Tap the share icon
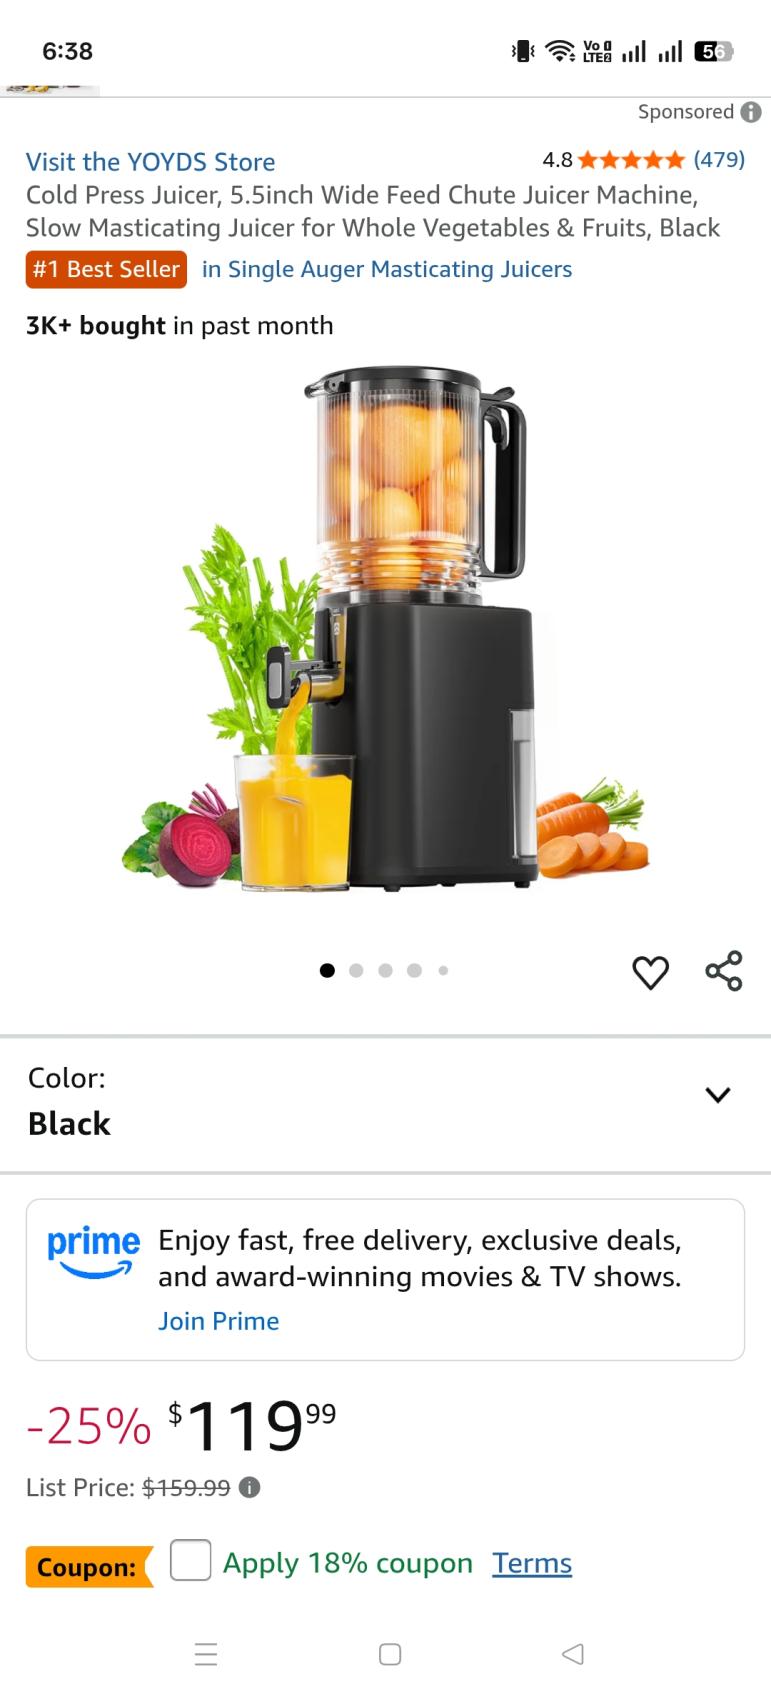Screen dimensions: 771x1694 pos(724,971)
